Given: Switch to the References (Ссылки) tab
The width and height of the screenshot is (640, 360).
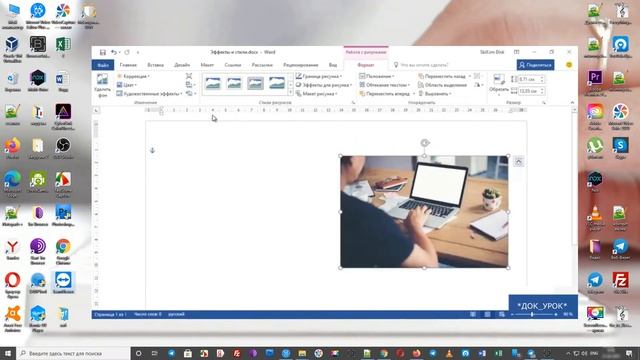Looking at the screenshot, I should tap(233, 65).
